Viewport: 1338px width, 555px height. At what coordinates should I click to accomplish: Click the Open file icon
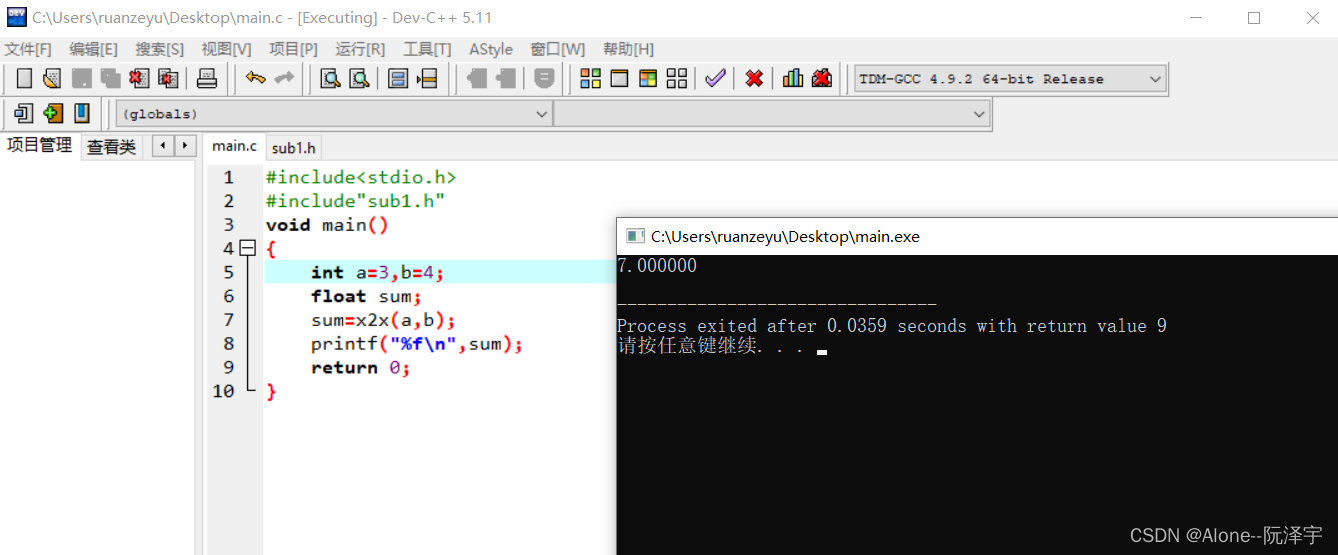[53, 78]
